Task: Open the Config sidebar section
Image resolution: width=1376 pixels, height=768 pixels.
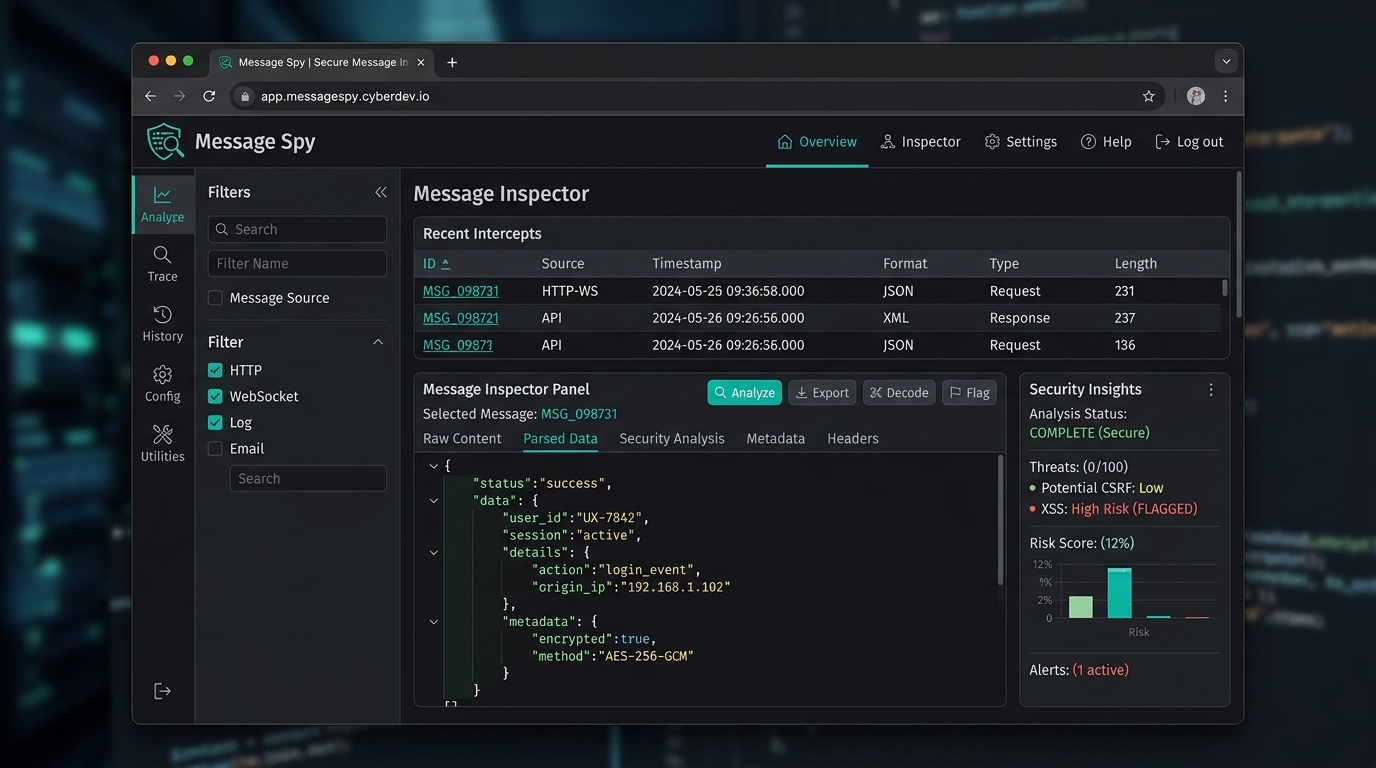Action: [163, 384]
